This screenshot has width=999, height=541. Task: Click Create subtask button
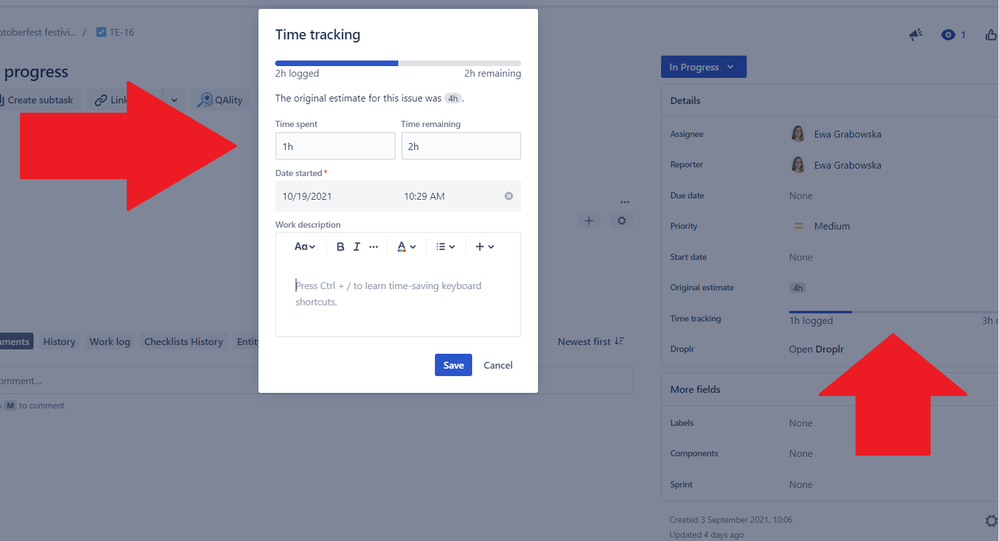38,99
